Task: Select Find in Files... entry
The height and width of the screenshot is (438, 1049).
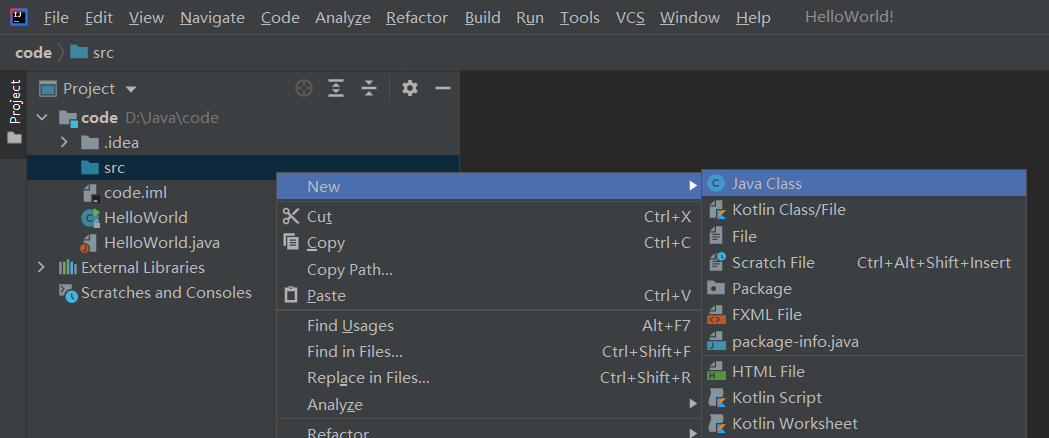Action: (489, 352)
